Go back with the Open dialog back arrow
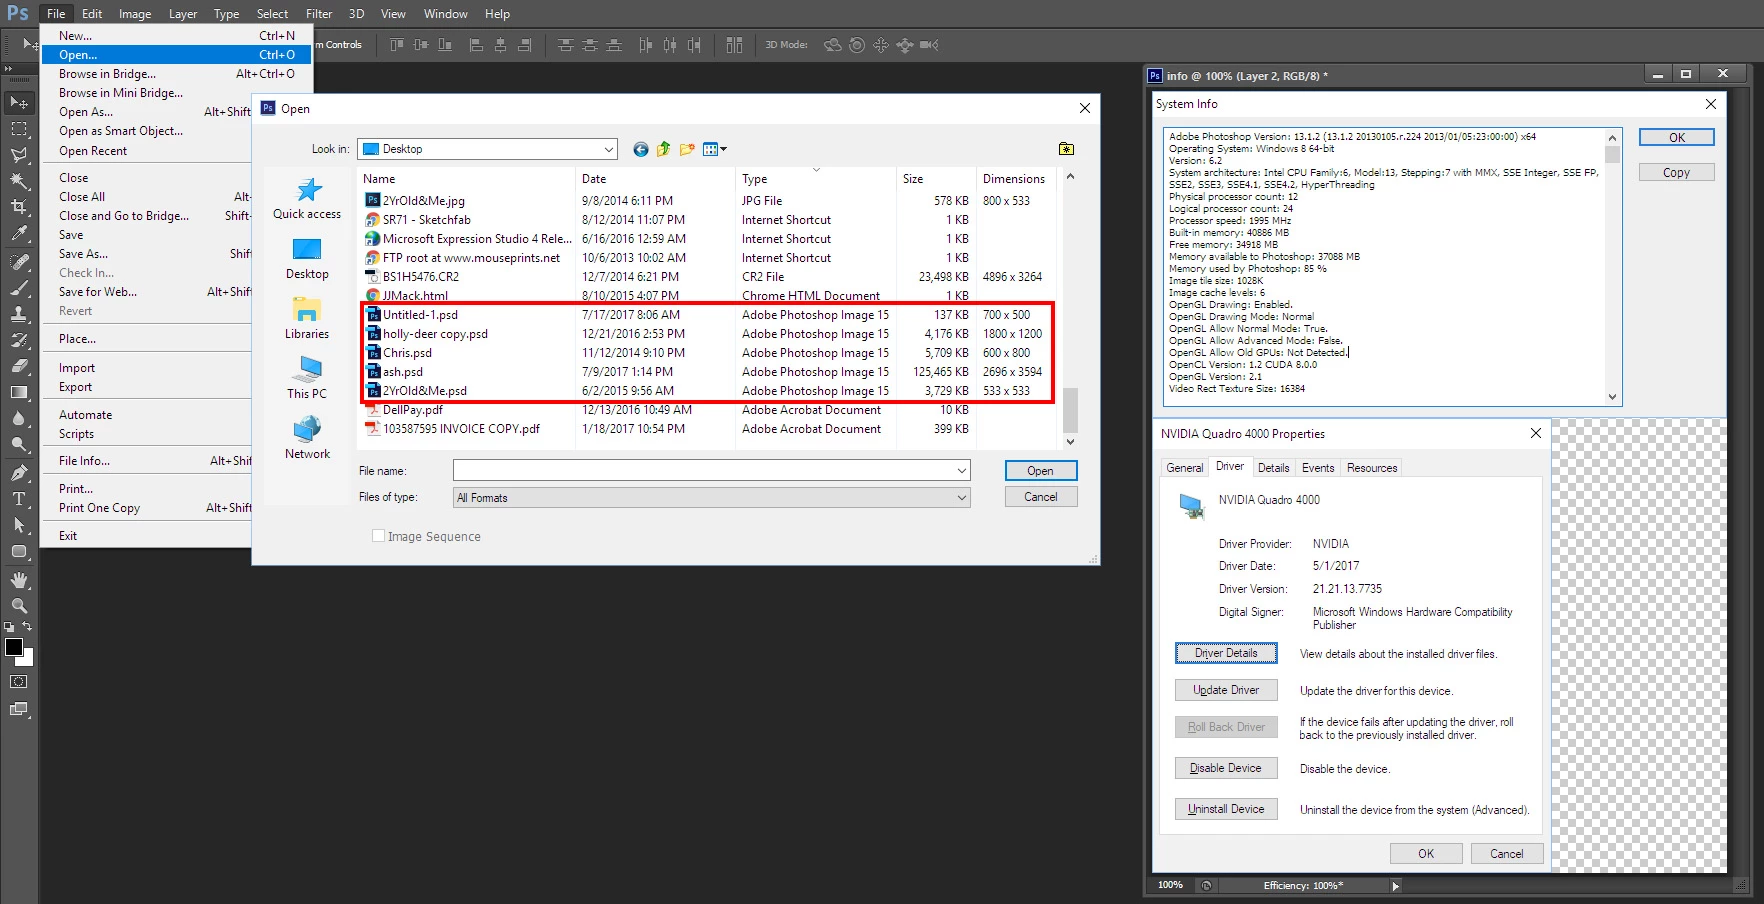 pyautogui.click(x=641, y=149)
